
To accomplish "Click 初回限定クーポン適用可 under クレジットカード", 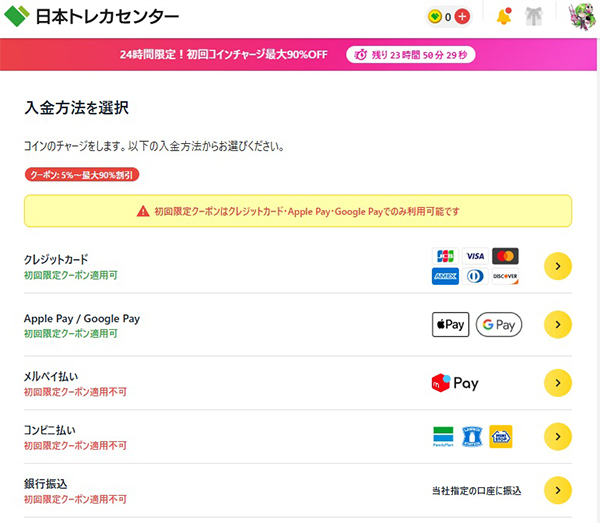I will click(x=71, y=275).
